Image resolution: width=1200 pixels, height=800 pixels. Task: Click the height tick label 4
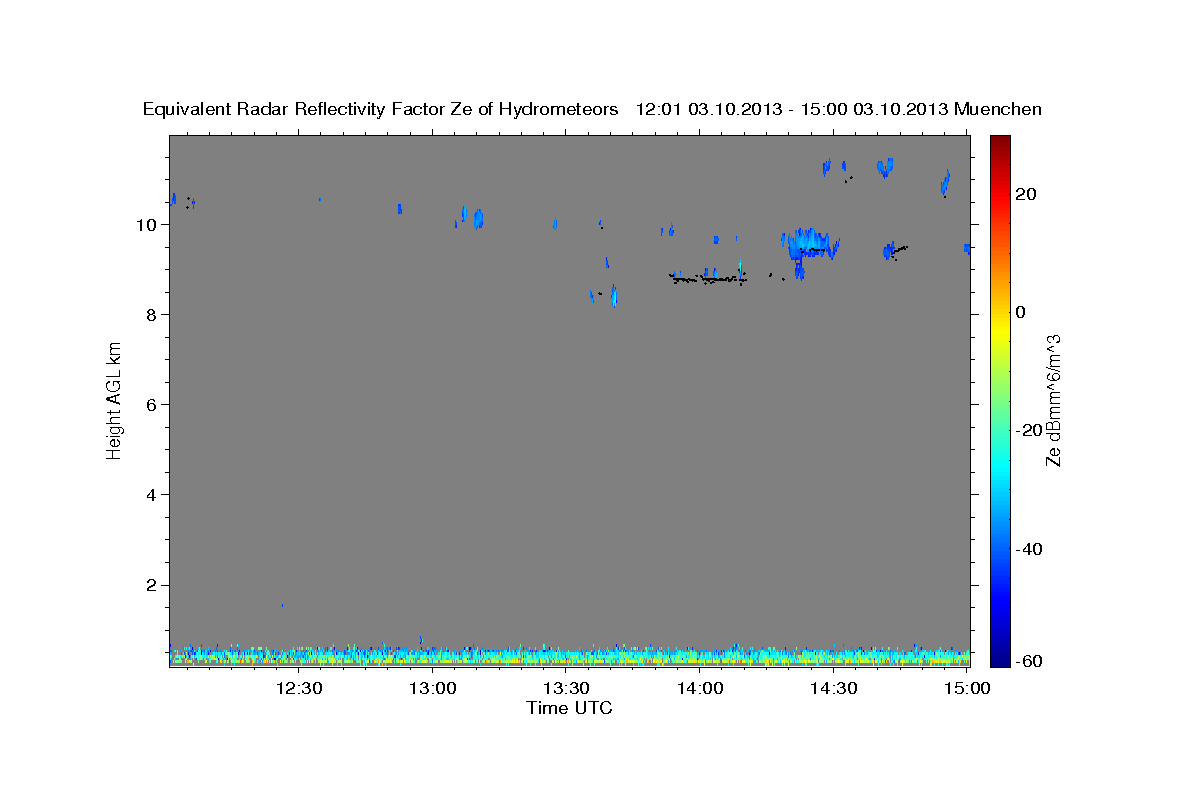[152, 494]
